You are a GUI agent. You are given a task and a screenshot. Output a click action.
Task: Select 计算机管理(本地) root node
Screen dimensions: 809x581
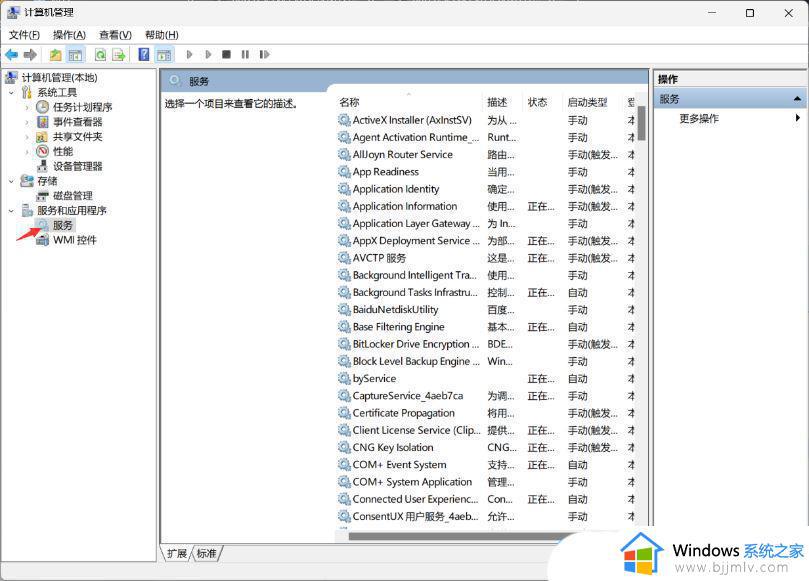(59, 78)
